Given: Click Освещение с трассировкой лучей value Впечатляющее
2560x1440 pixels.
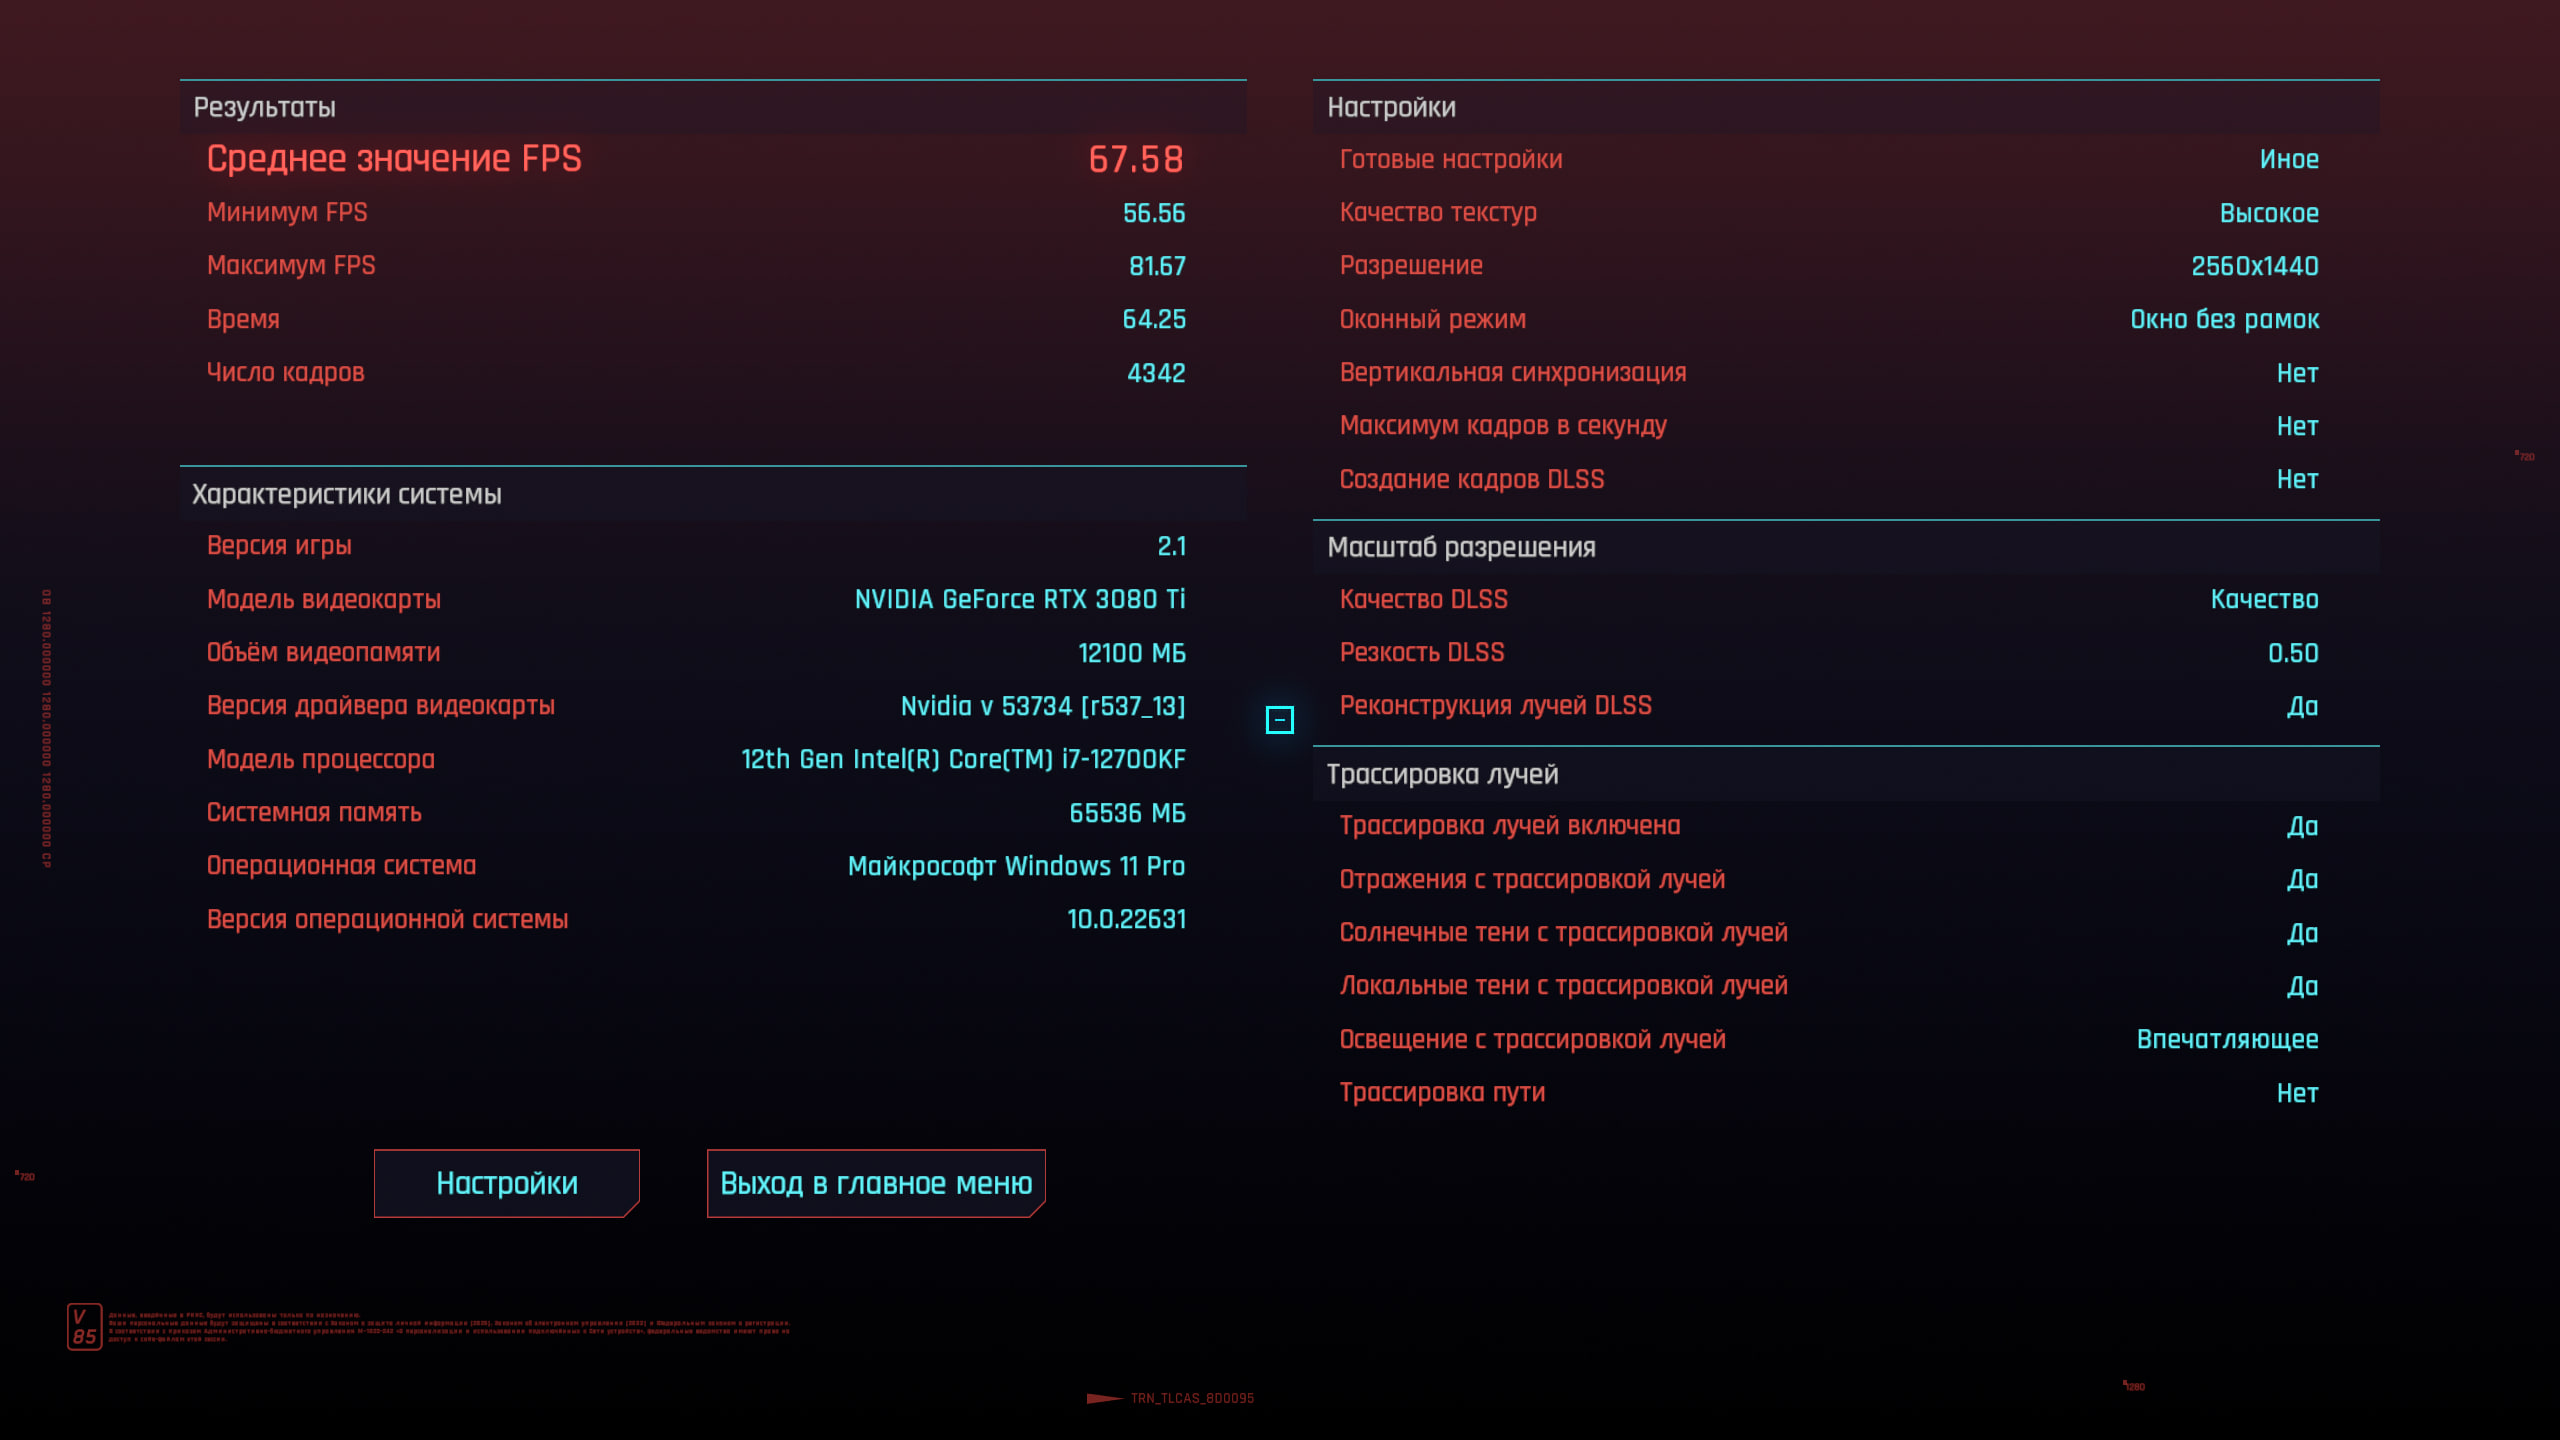Looking at the screenshot, I should pyautogui.click(x=2227, y=1039).
